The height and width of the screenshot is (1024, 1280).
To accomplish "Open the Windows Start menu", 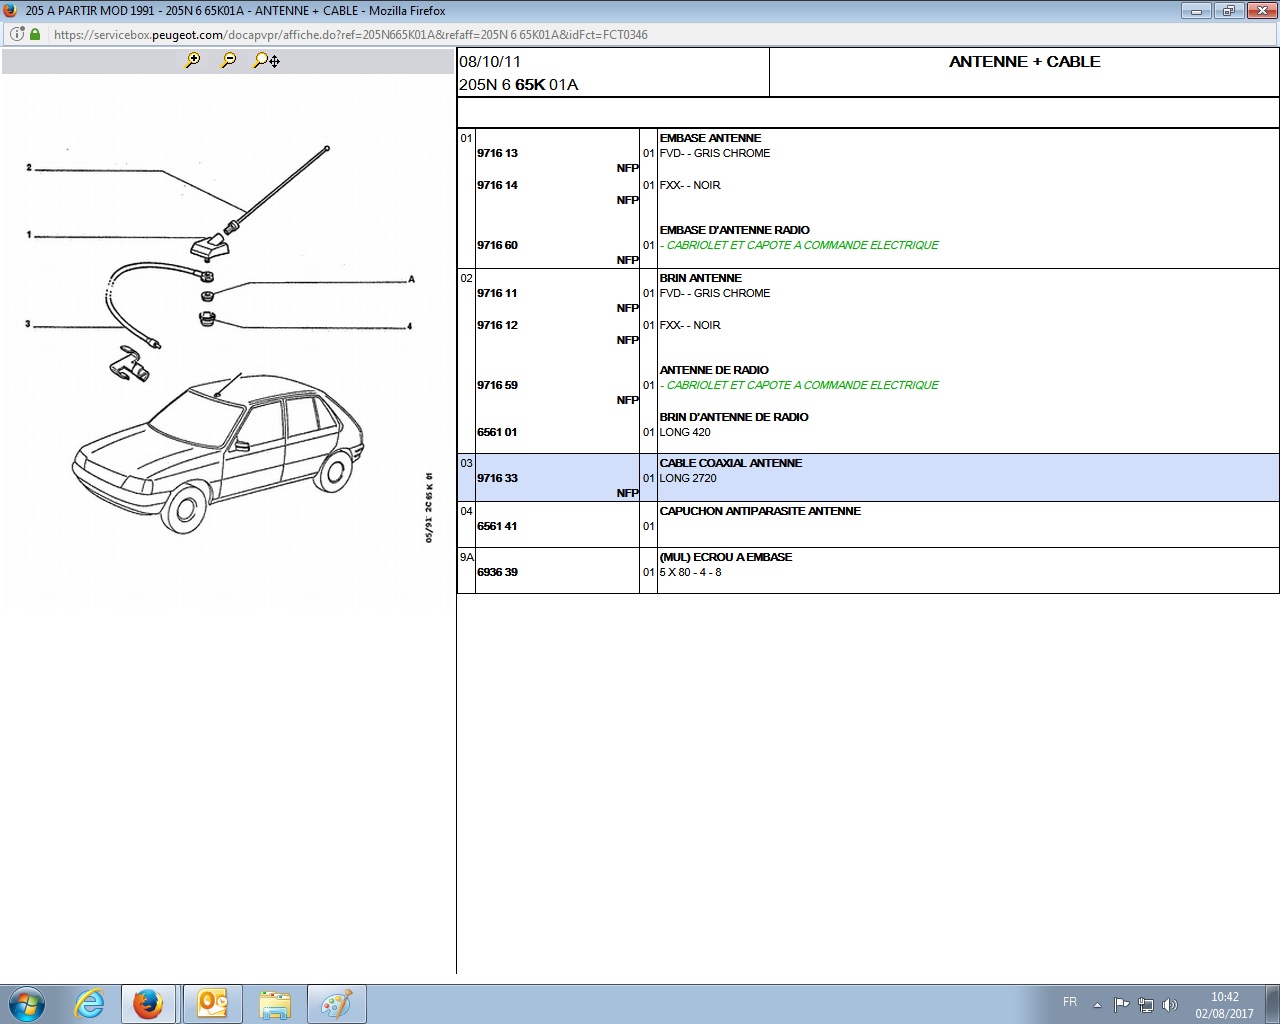I will [27, 1004].
